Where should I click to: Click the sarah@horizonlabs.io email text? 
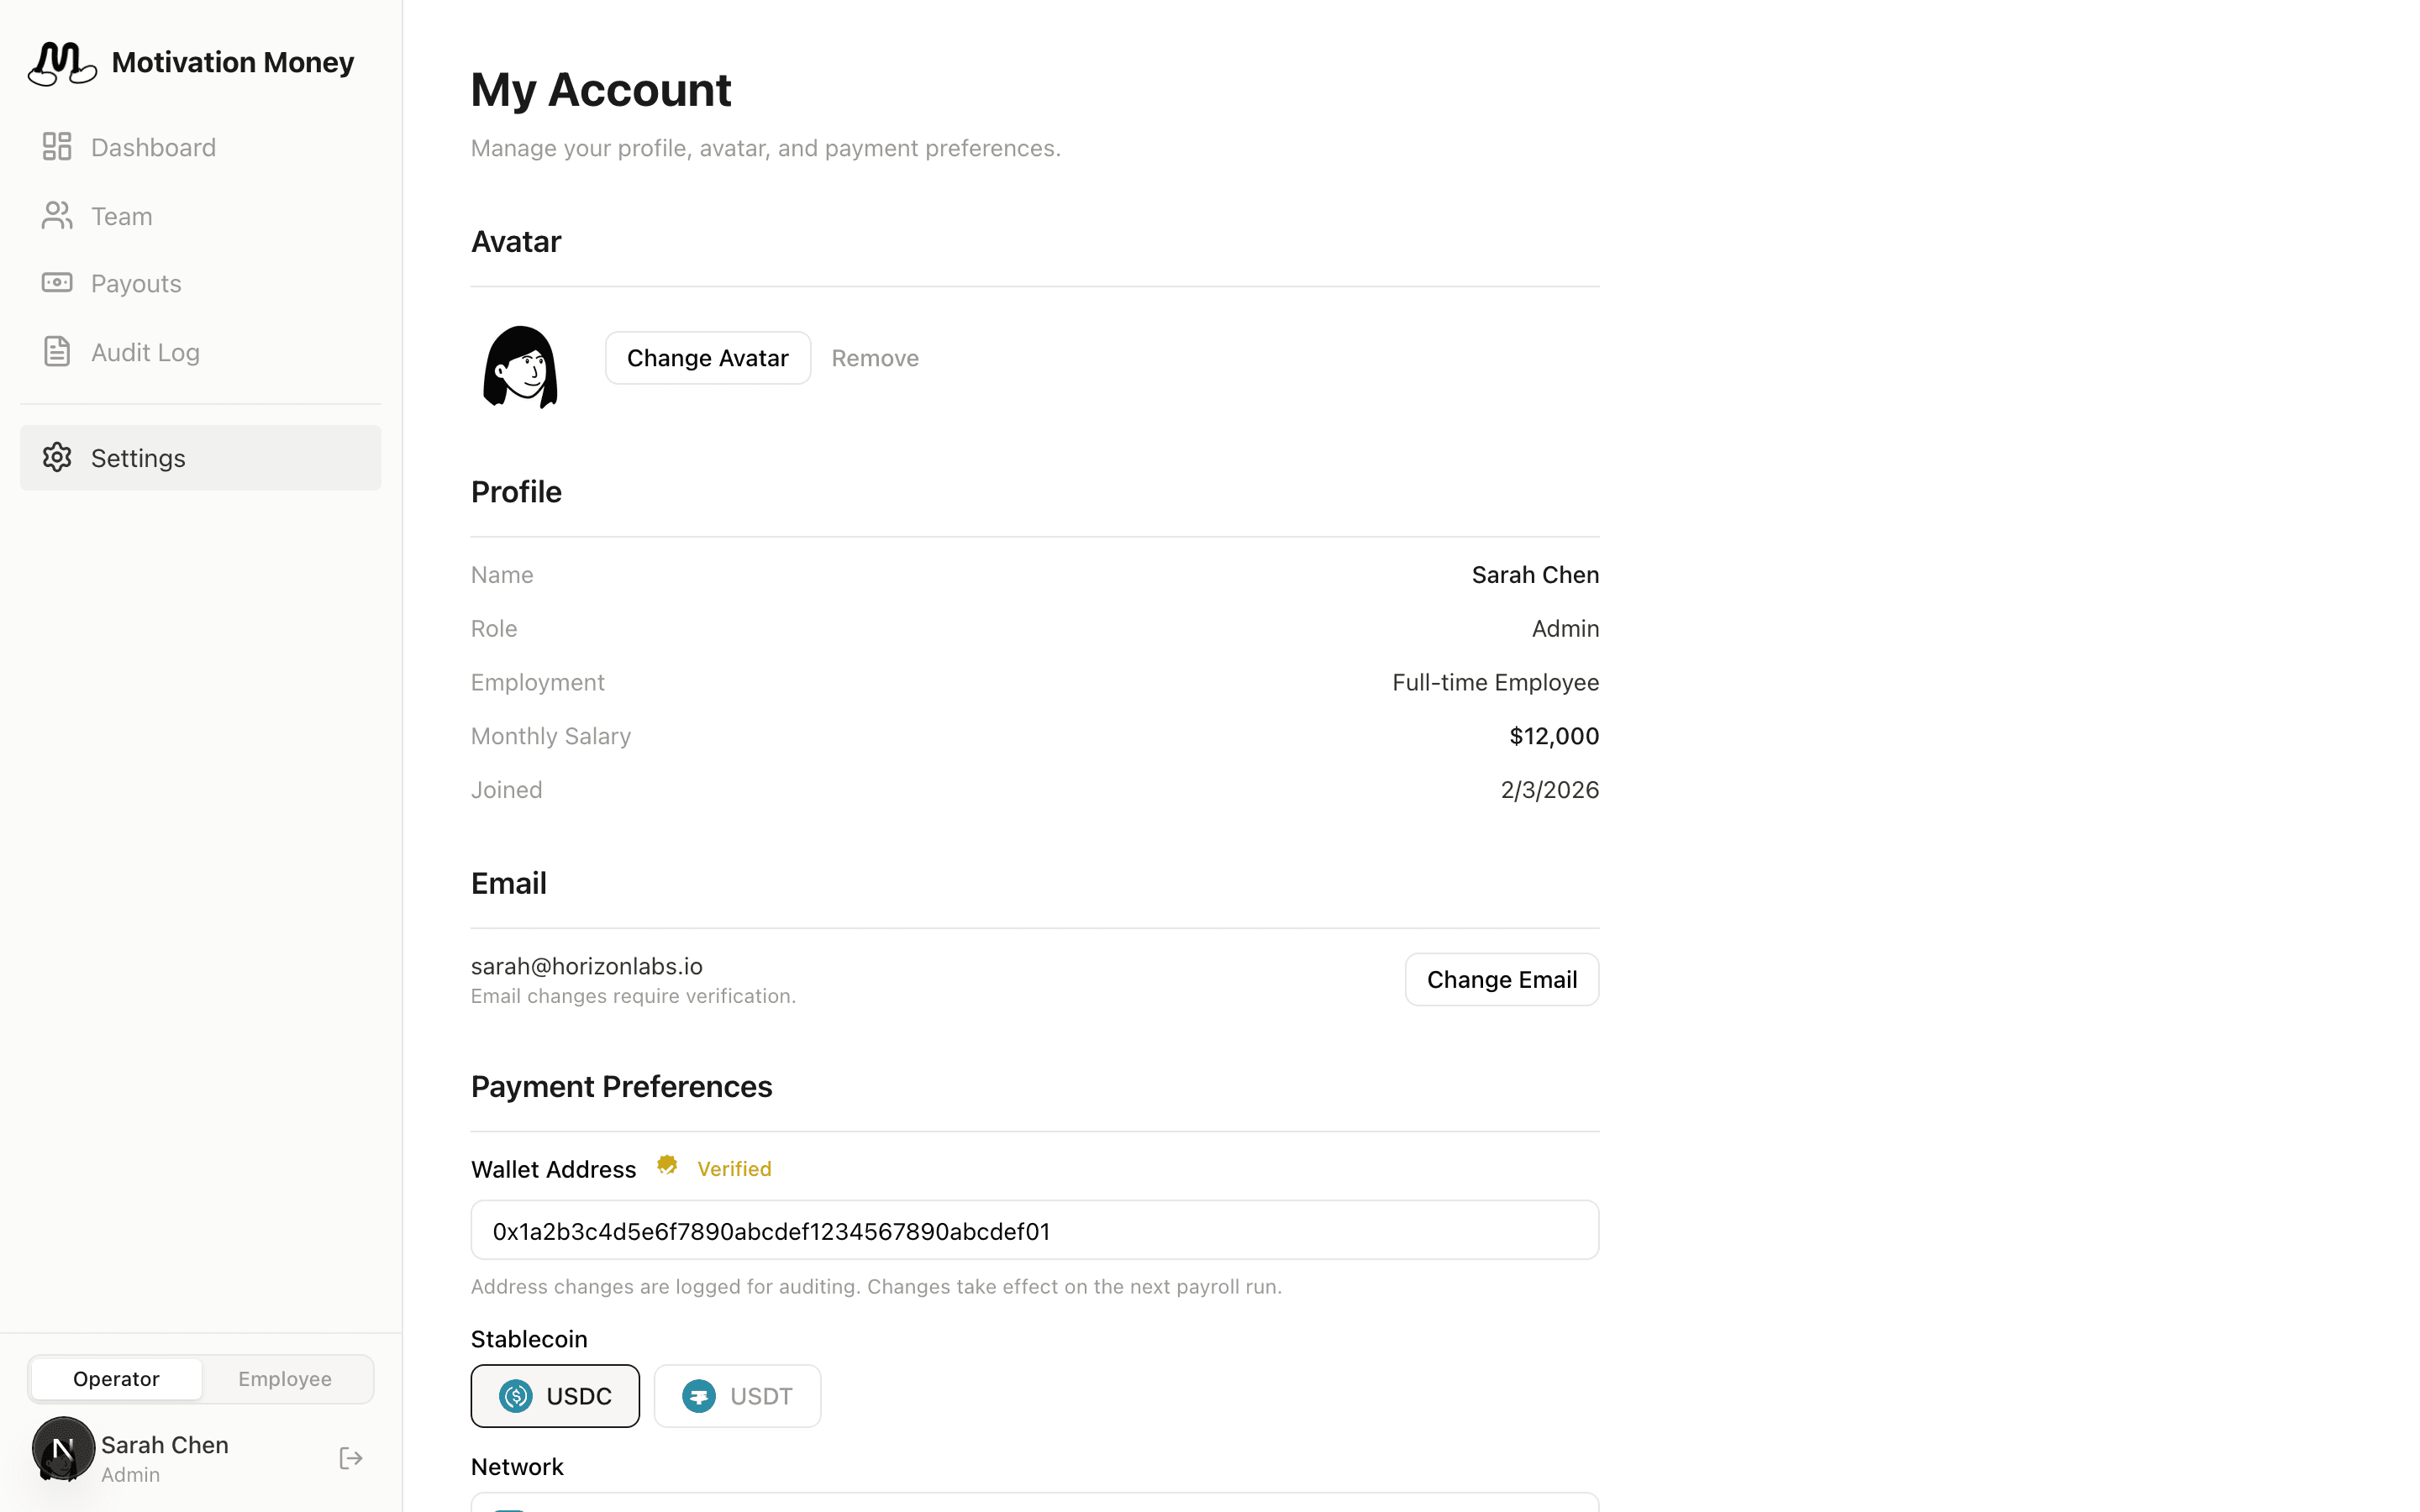(587, 966)
